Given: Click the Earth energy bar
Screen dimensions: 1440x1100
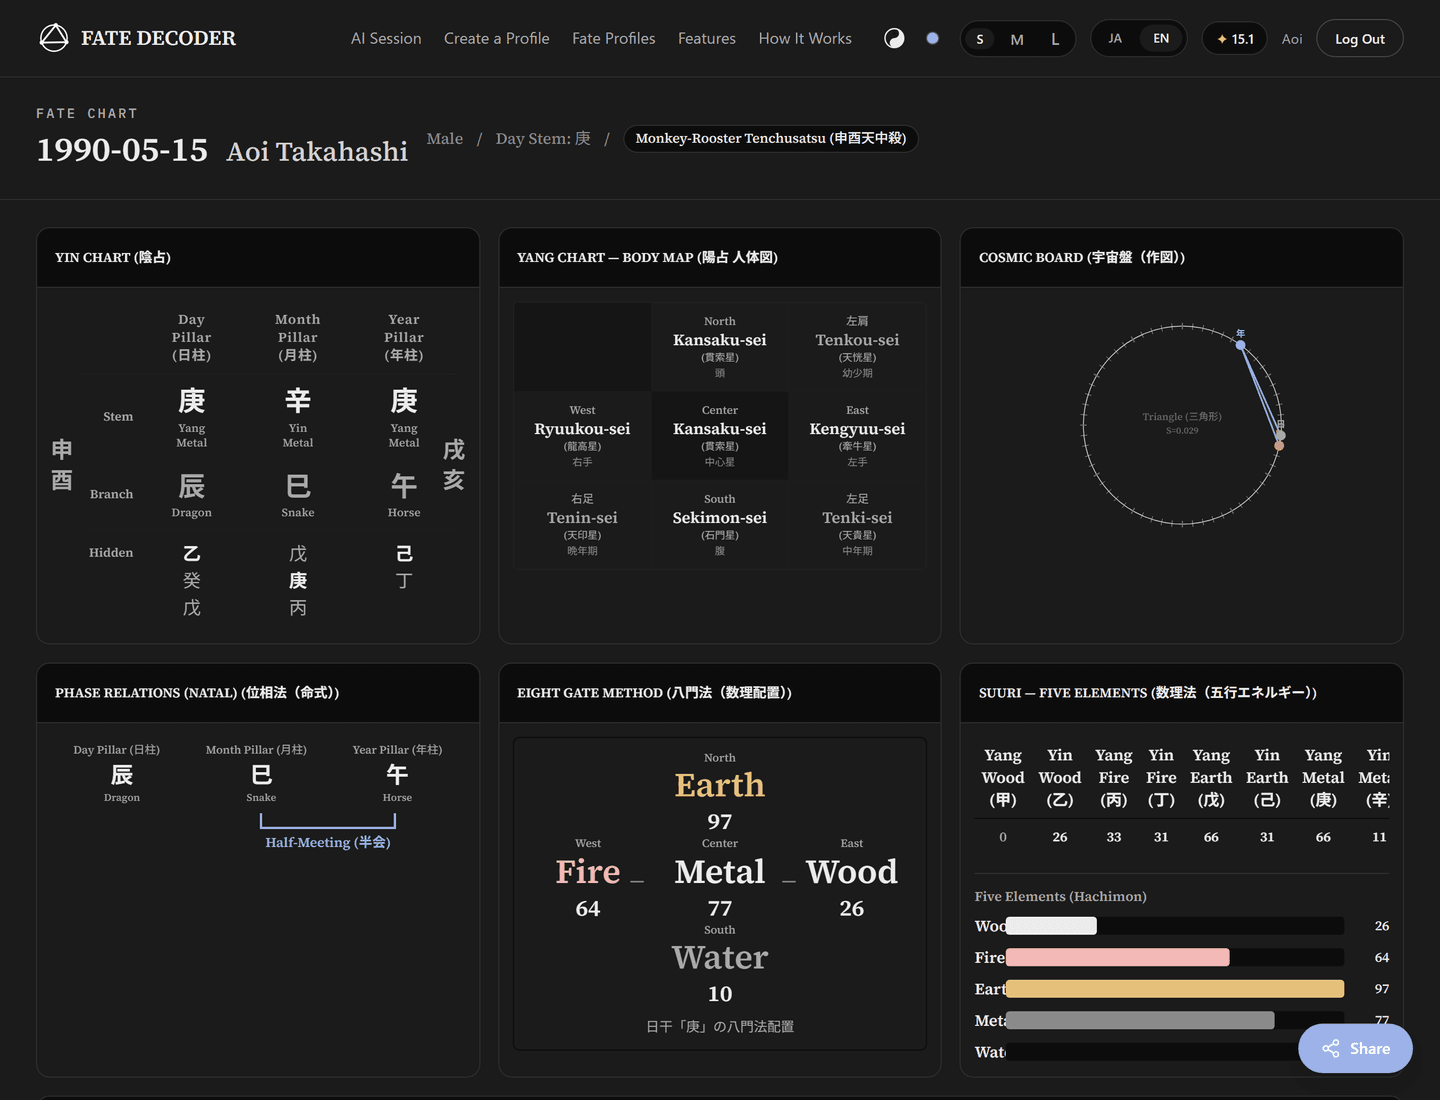Looking at the screenshot, I should click(1175, 989).
